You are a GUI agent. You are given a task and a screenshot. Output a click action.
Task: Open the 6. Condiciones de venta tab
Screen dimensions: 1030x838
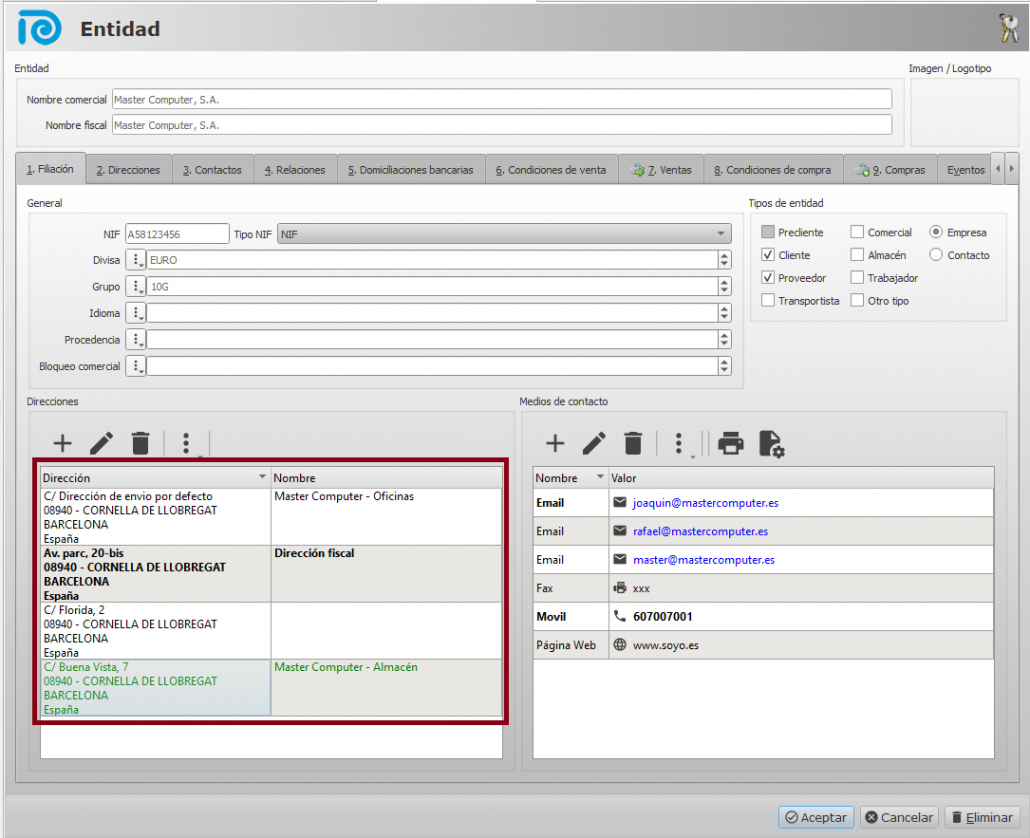click(551, 170)
